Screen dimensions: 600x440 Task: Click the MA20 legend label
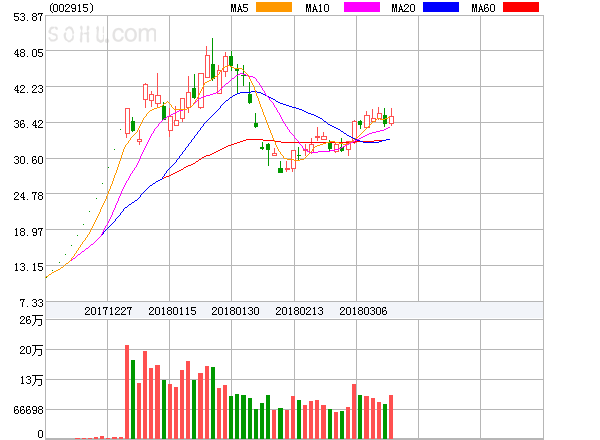point(403,8)
